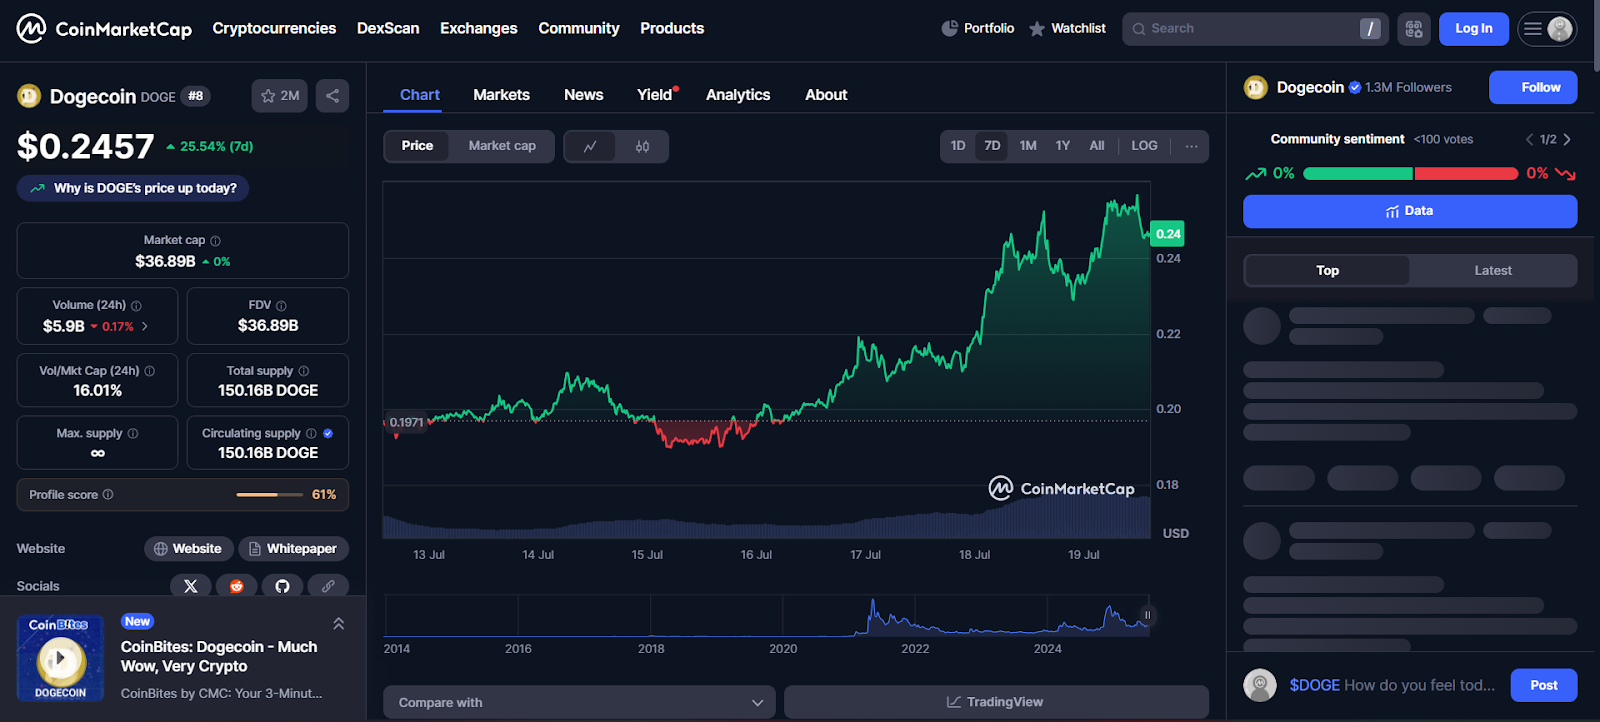The width and height of the screenshot is (1600, 722).
Task: Open DexScan in the top navigation
Action: [388, 28]
